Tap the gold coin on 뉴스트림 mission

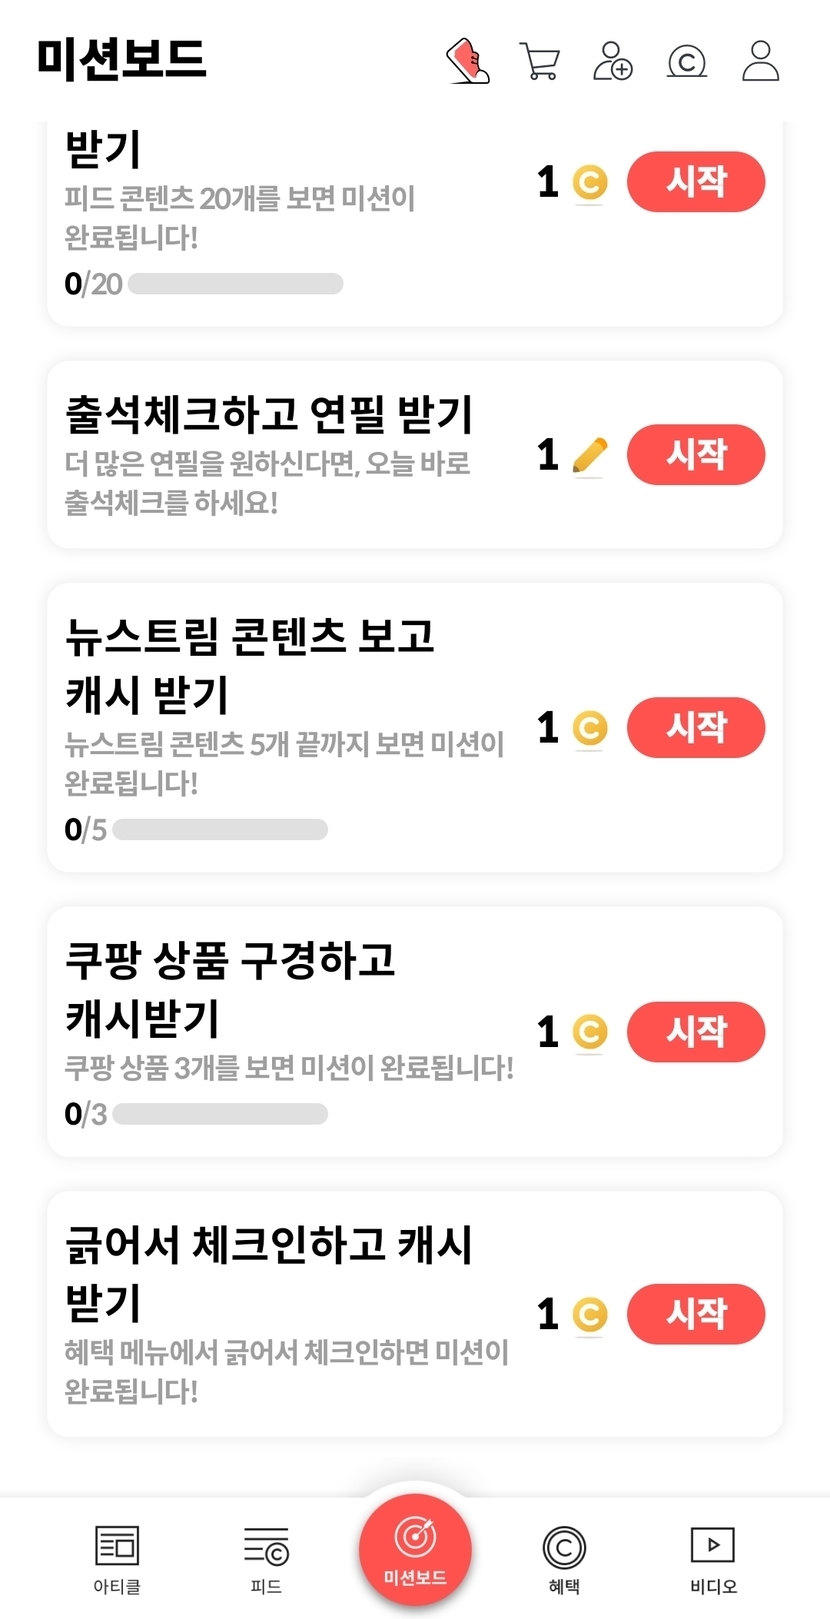590,728
